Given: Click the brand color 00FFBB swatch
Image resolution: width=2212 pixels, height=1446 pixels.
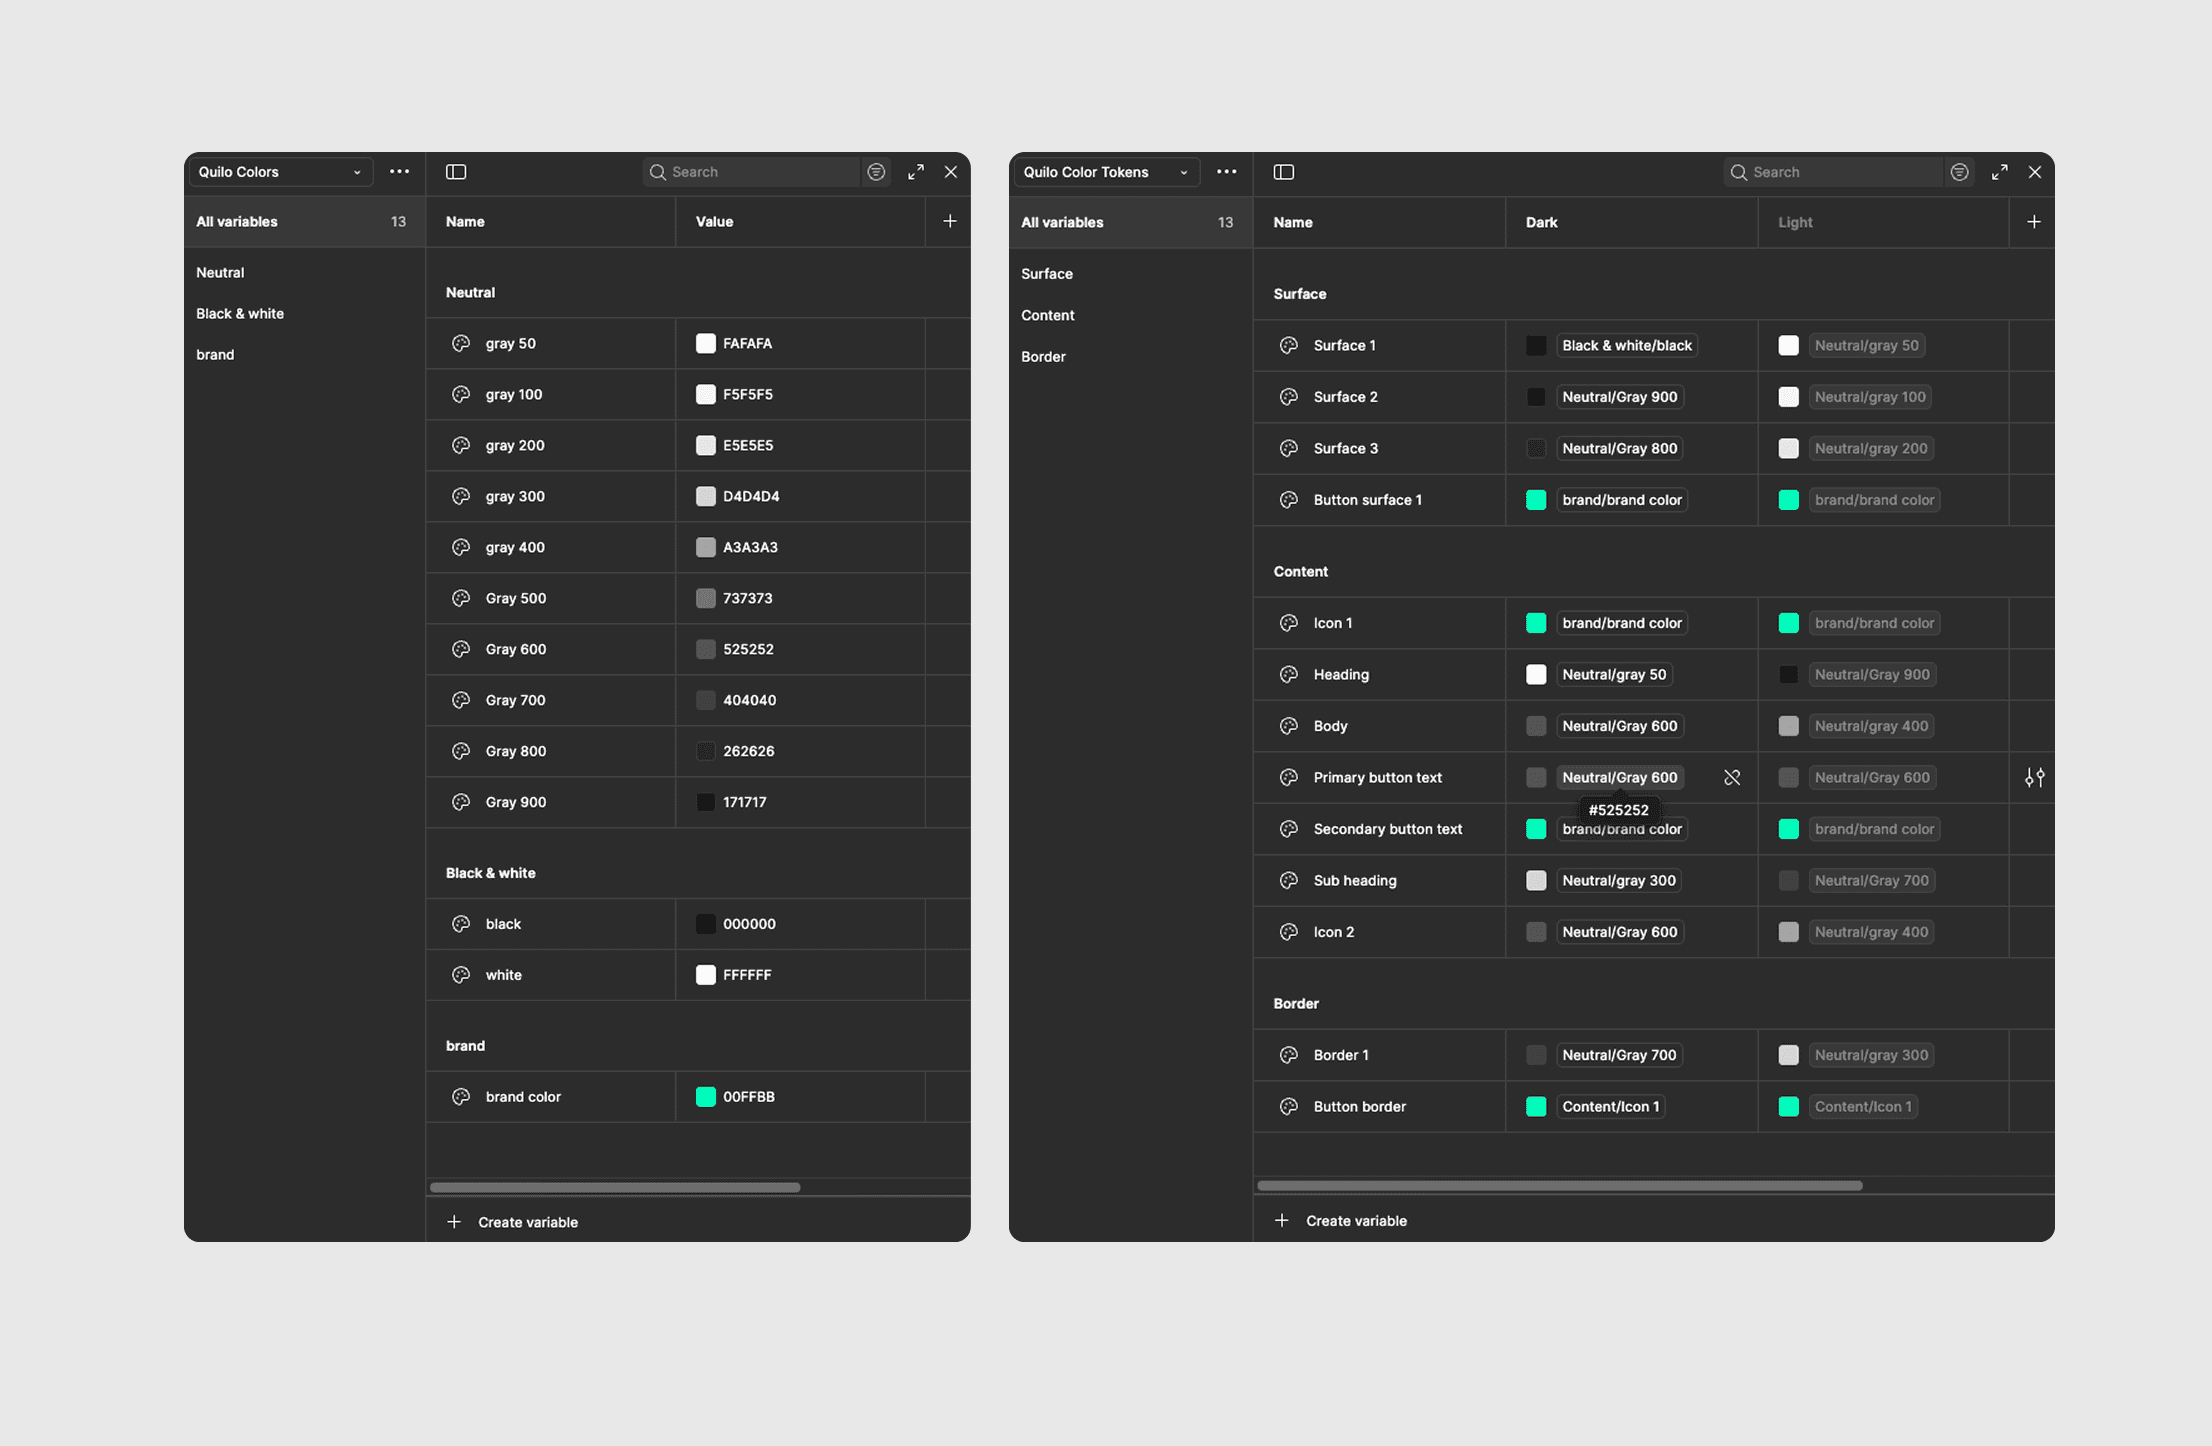Looking at the screenshot, I should (706, 1096).
